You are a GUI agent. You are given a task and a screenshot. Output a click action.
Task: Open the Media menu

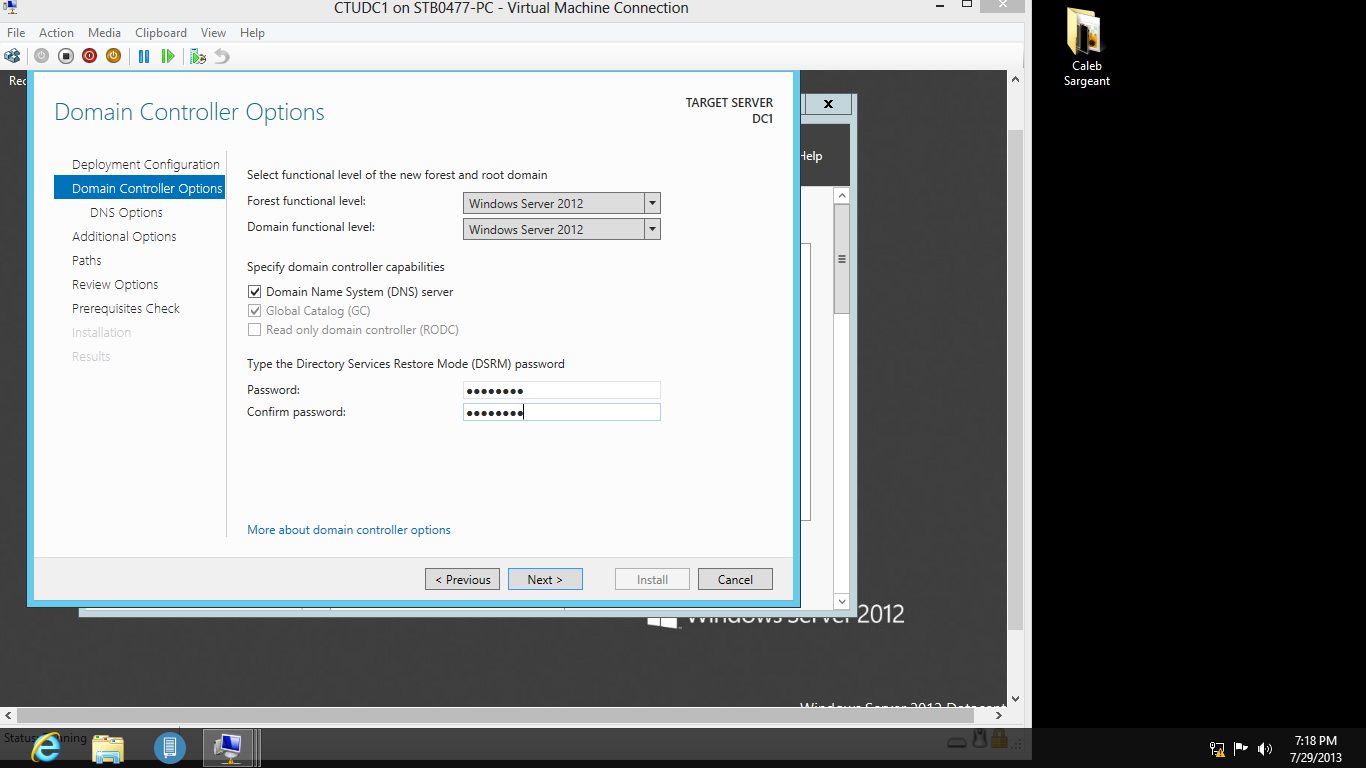[104, 33]
